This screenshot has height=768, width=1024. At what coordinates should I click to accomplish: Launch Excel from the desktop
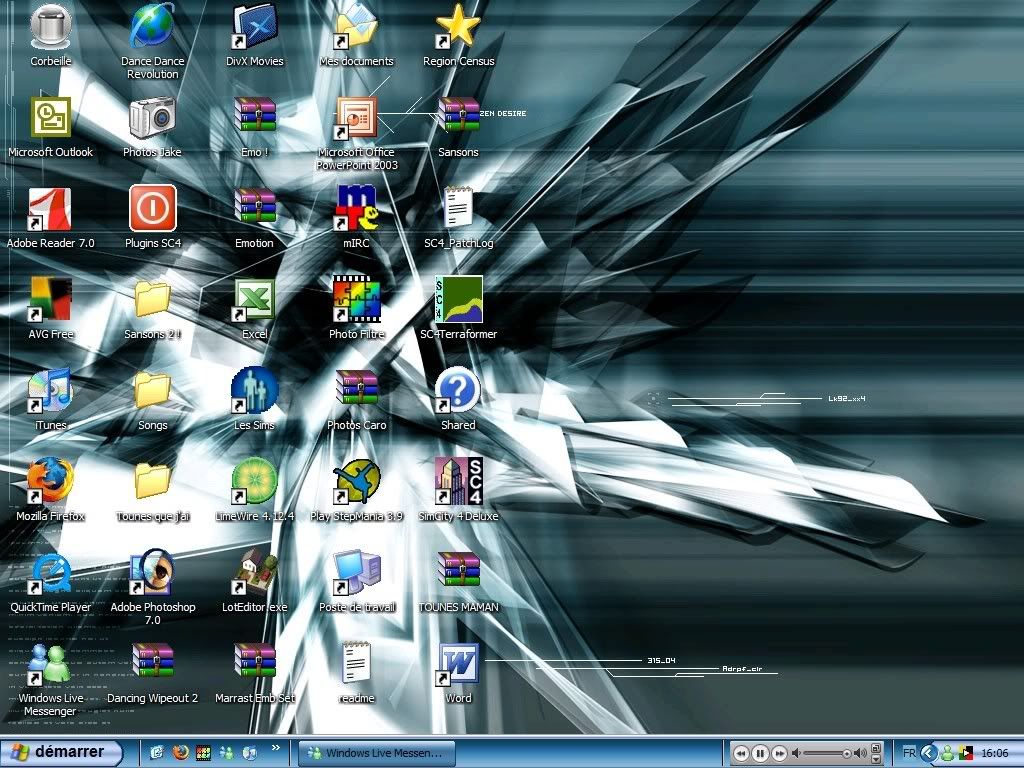[255, 308]
